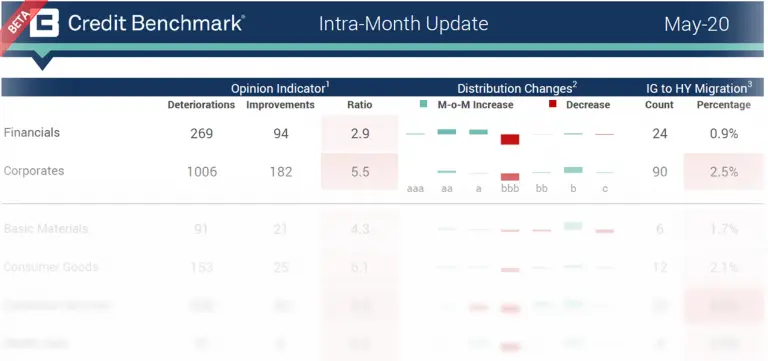Screen dimensions: 768x361
Task: Click the red Decrease legend swatch
Action: point(552,104)
